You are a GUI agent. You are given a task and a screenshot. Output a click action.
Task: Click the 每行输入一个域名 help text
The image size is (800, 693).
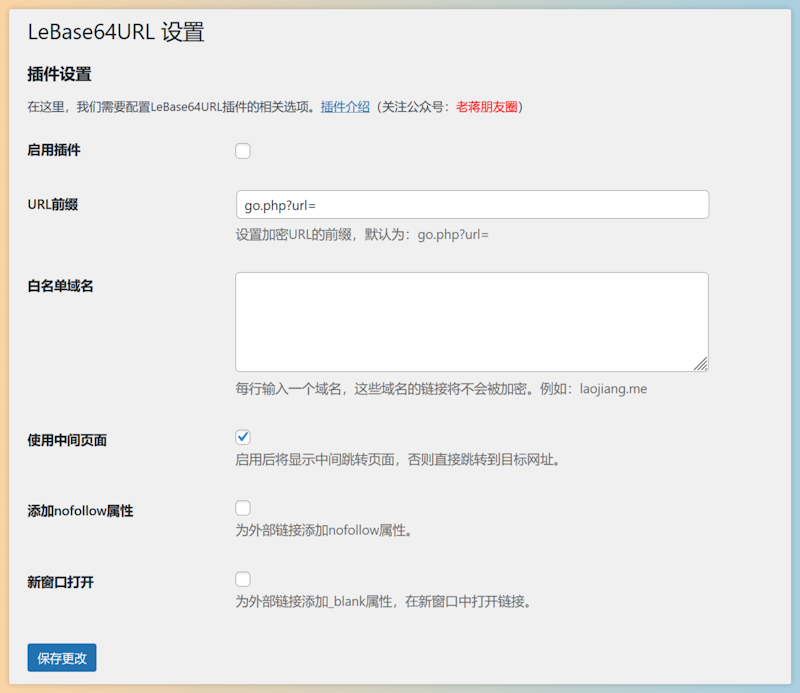441,389
